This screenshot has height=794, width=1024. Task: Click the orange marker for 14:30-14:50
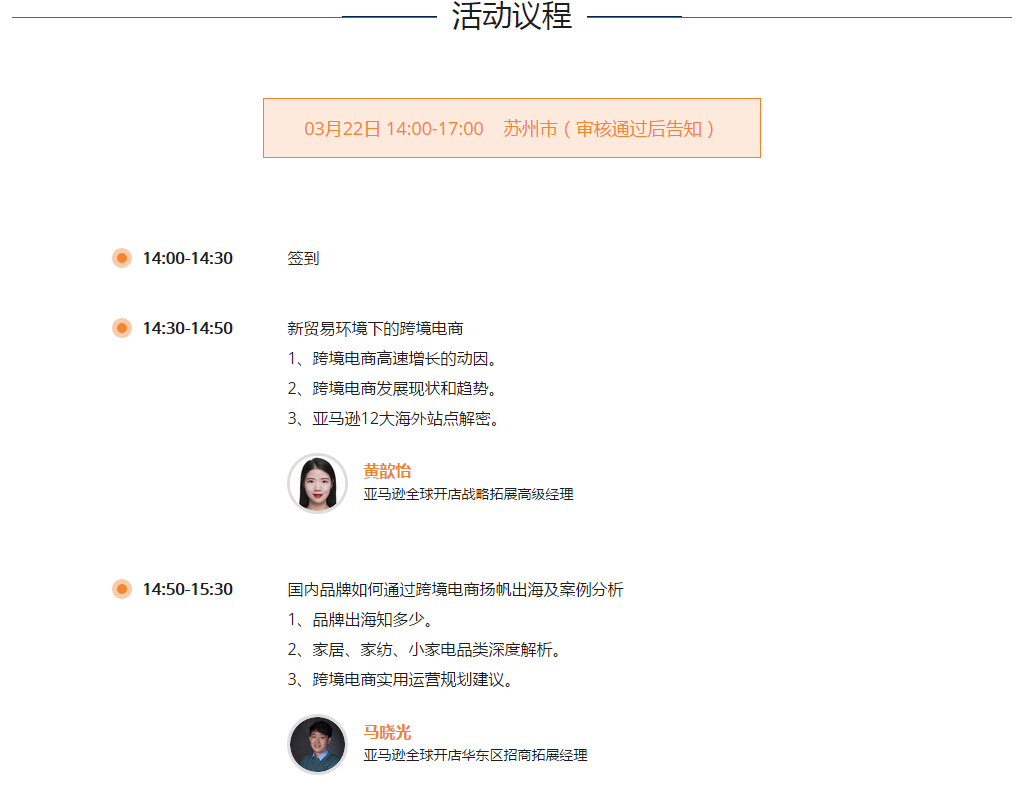[x=122, y=328]
